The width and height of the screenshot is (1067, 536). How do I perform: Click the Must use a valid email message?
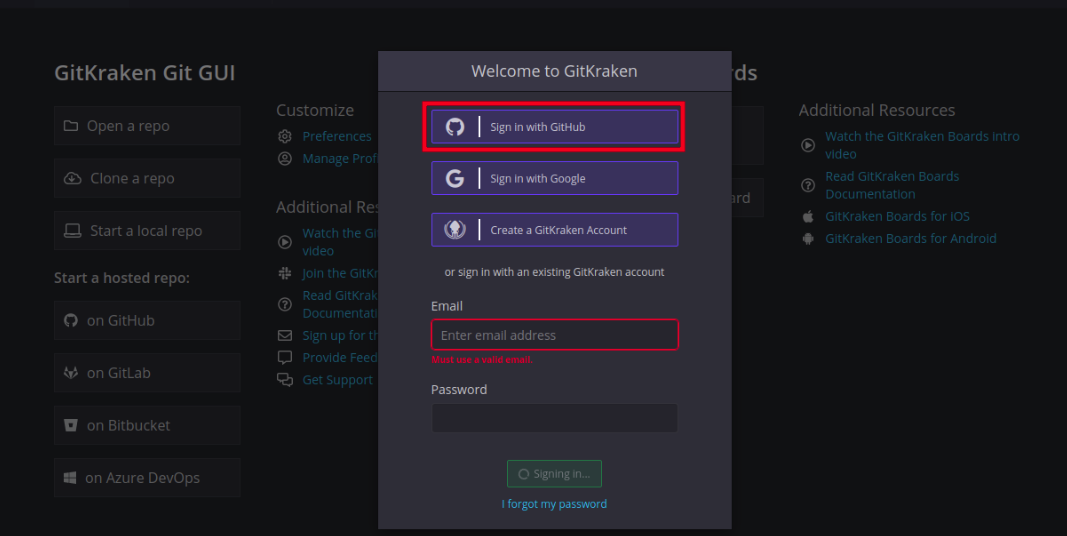(x=482, y=359)
